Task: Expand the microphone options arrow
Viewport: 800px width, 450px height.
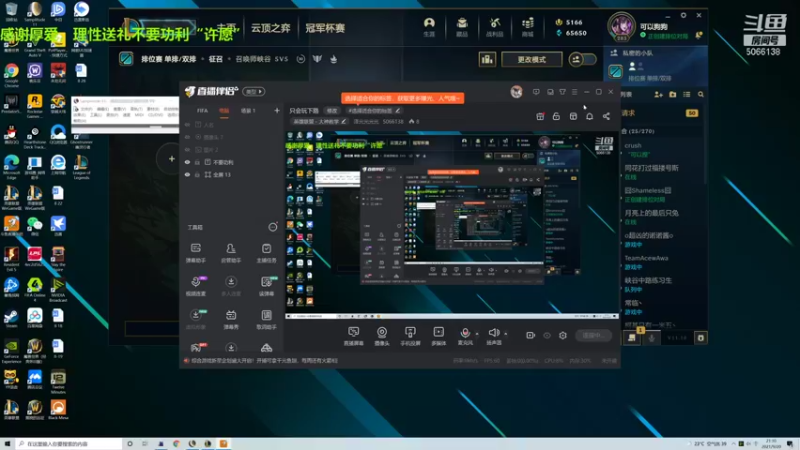Action: 477,334
